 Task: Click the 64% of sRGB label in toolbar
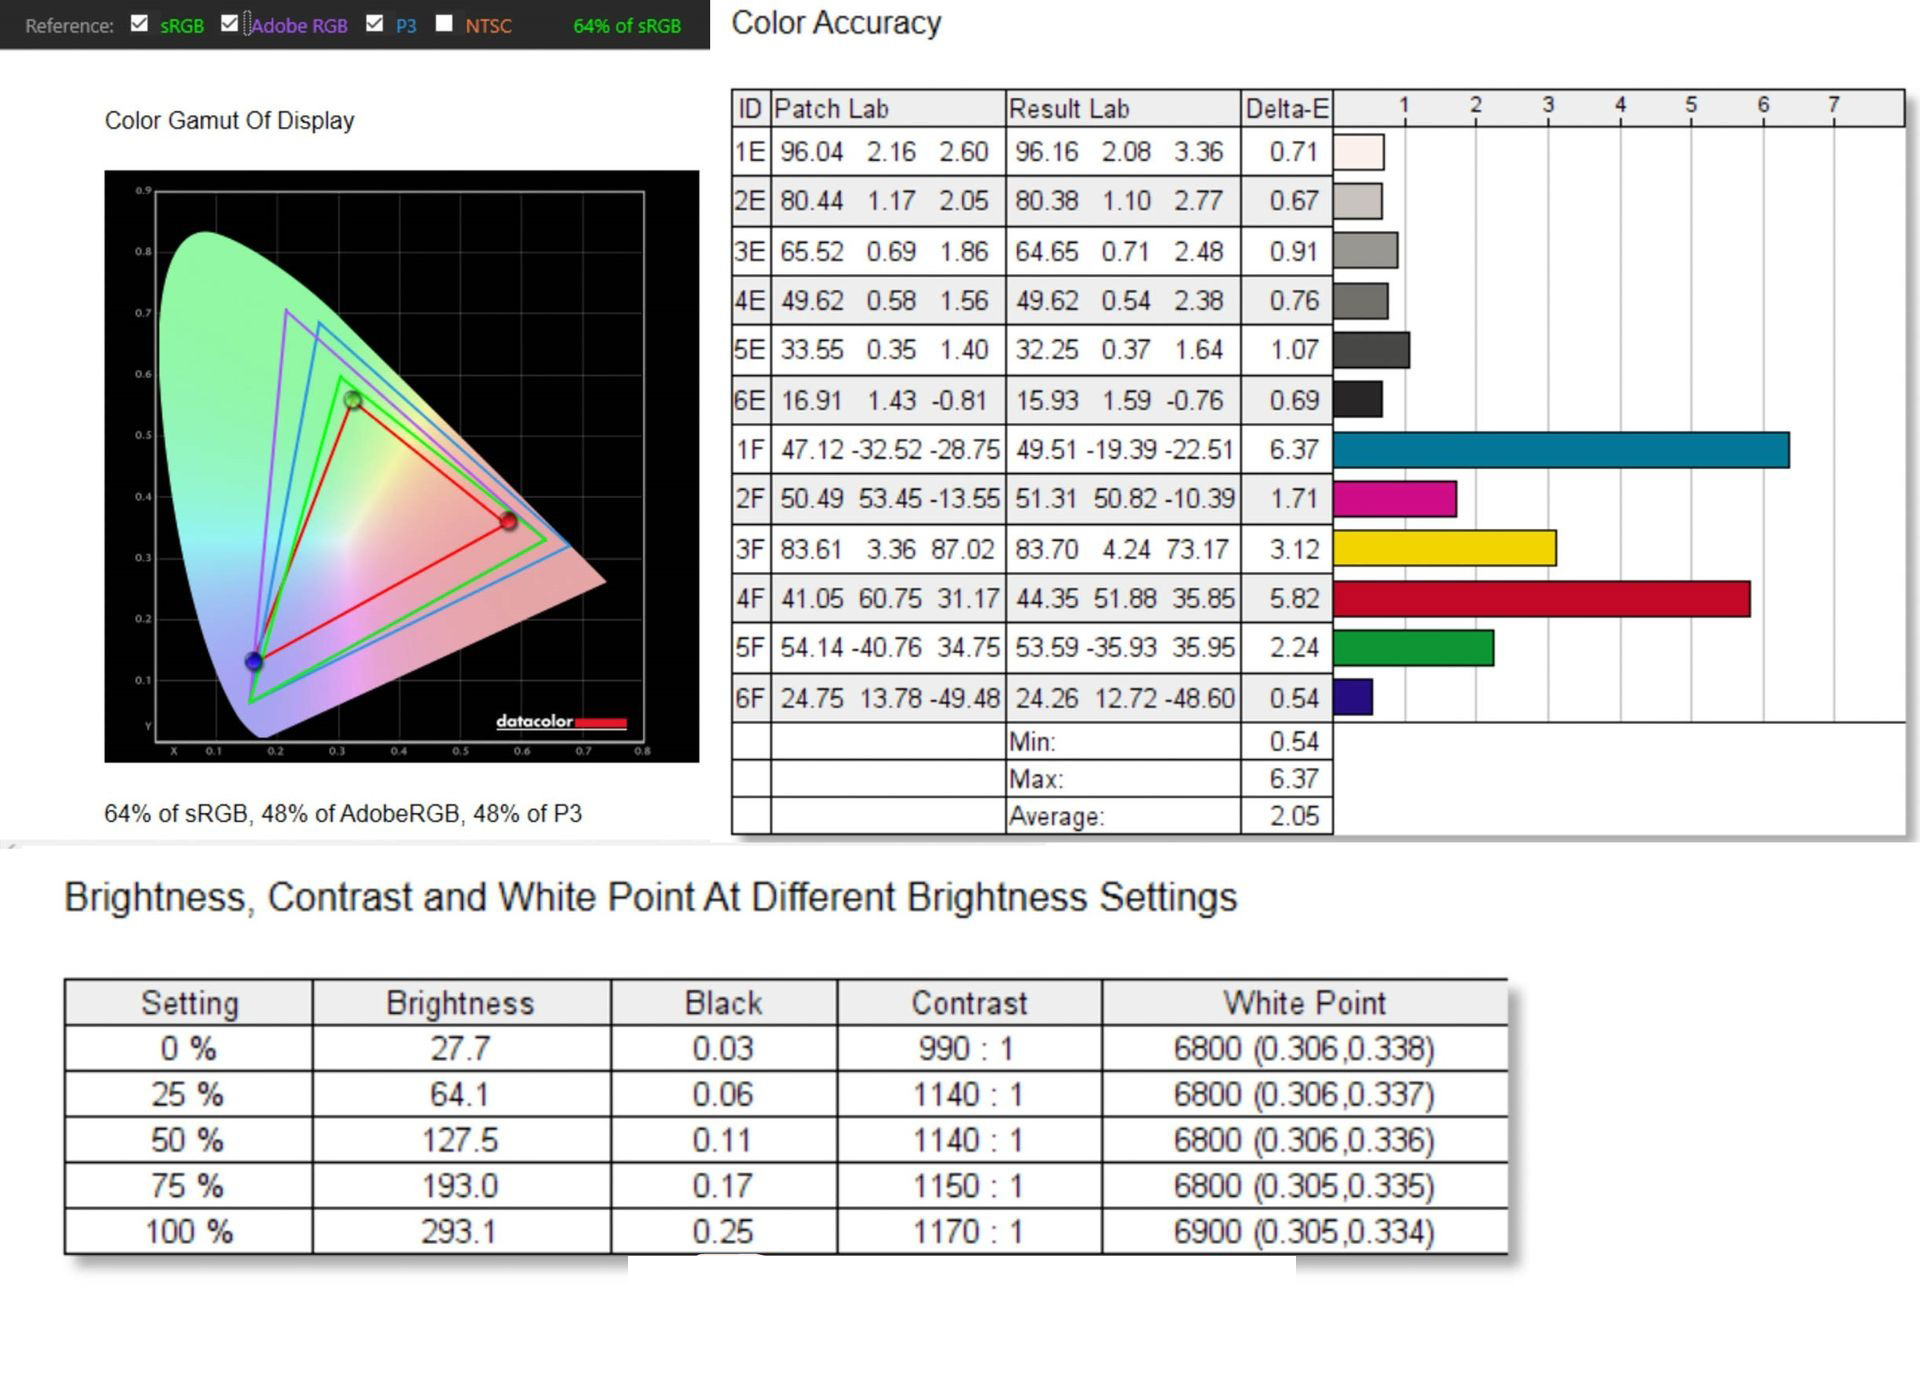click(626, 26)
